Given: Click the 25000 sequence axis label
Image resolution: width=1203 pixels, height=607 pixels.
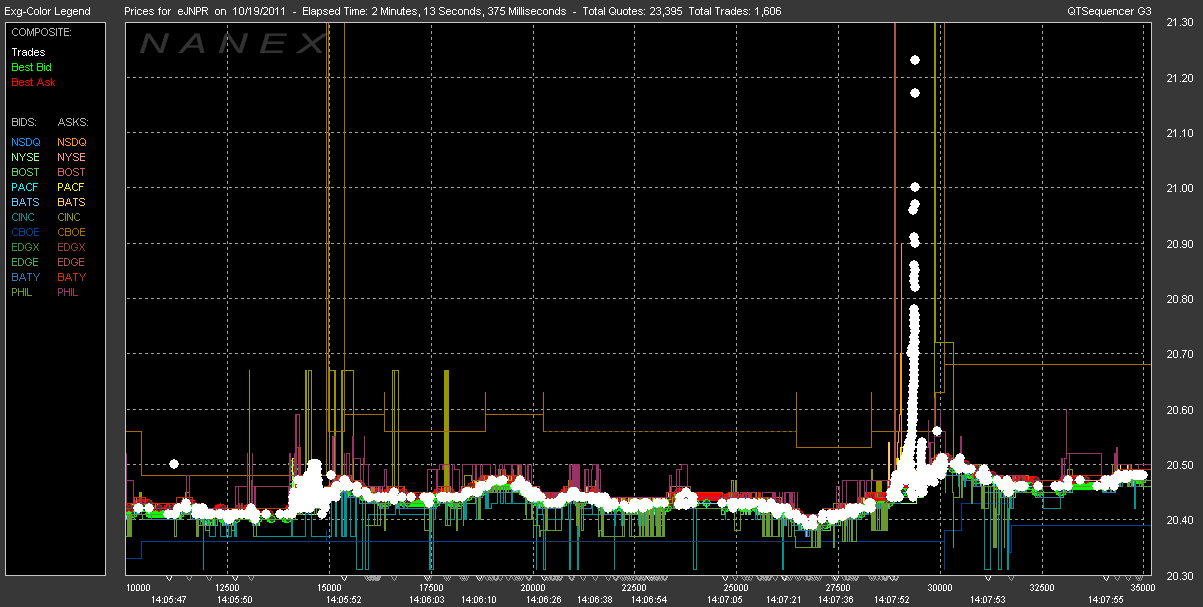Looking at the screenshot, I should pos(737,588).
